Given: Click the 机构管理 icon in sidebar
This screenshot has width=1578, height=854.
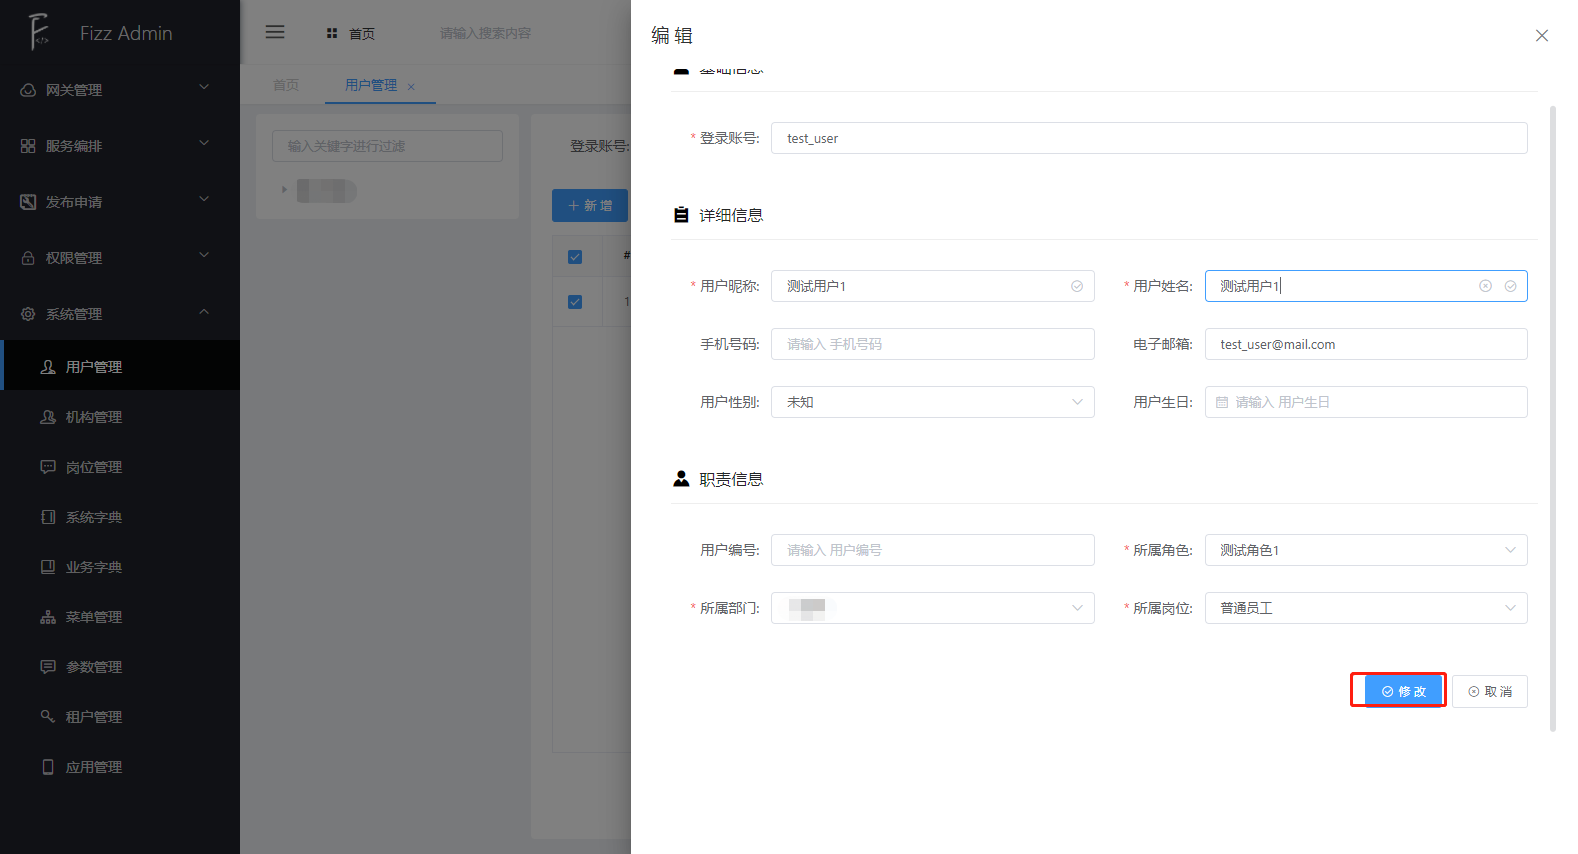Looking at the screenshot, I should (48, 417).
